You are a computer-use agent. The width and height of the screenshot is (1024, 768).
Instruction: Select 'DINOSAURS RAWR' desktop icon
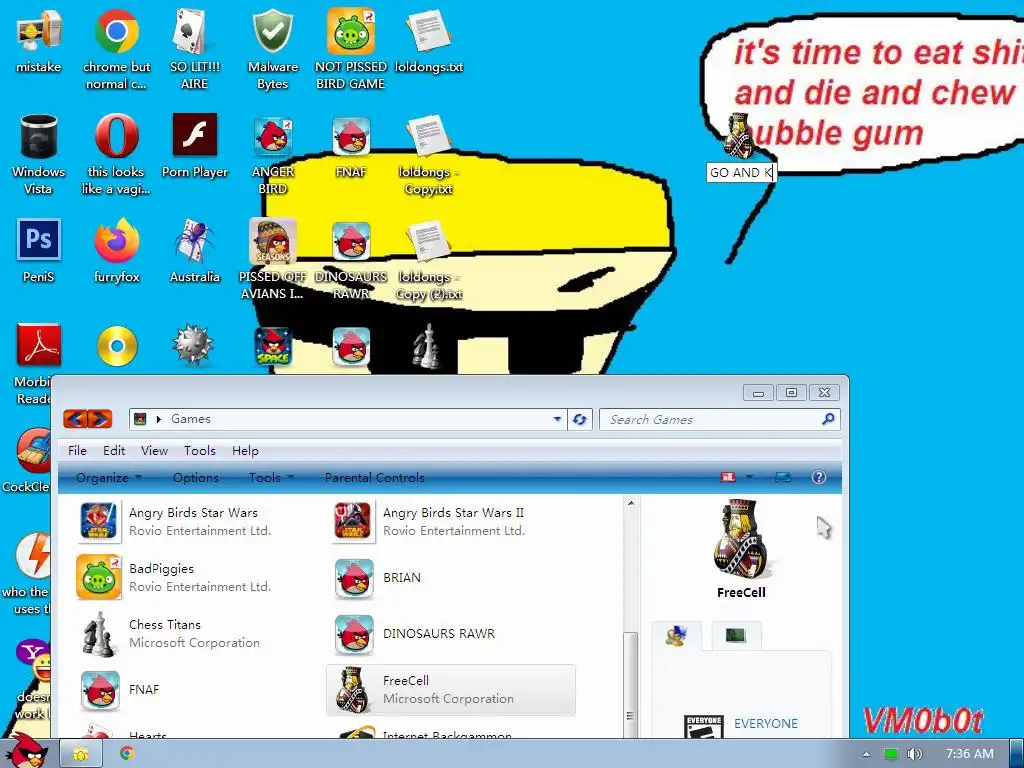click(x=351, y=259)
